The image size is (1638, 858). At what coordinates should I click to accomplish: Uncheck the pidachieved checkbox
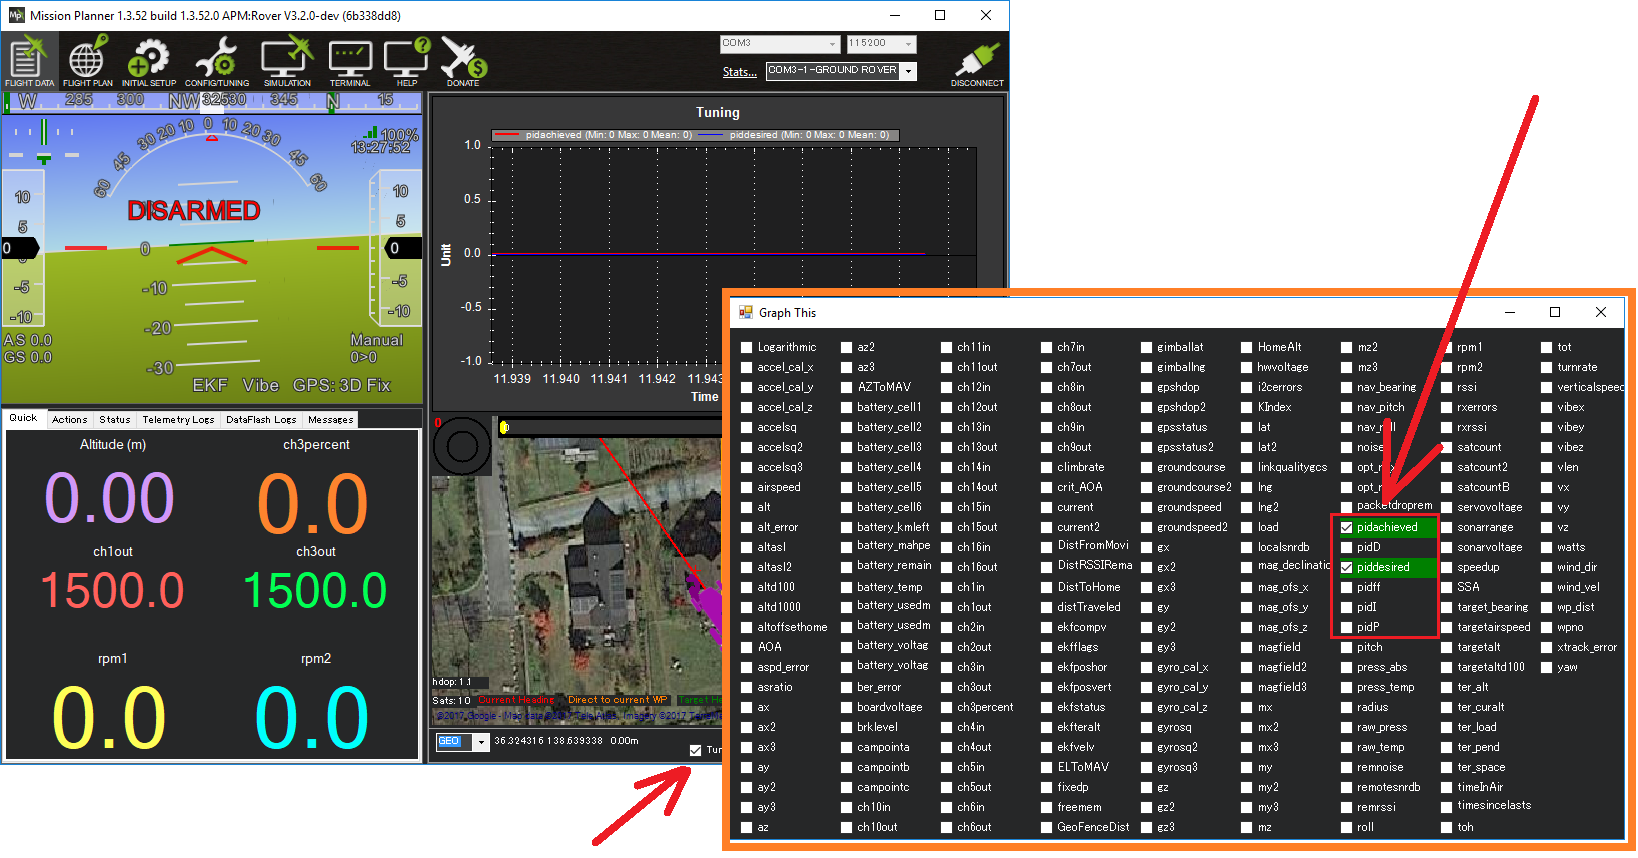pyautogui.click(x=1347, y=527)
